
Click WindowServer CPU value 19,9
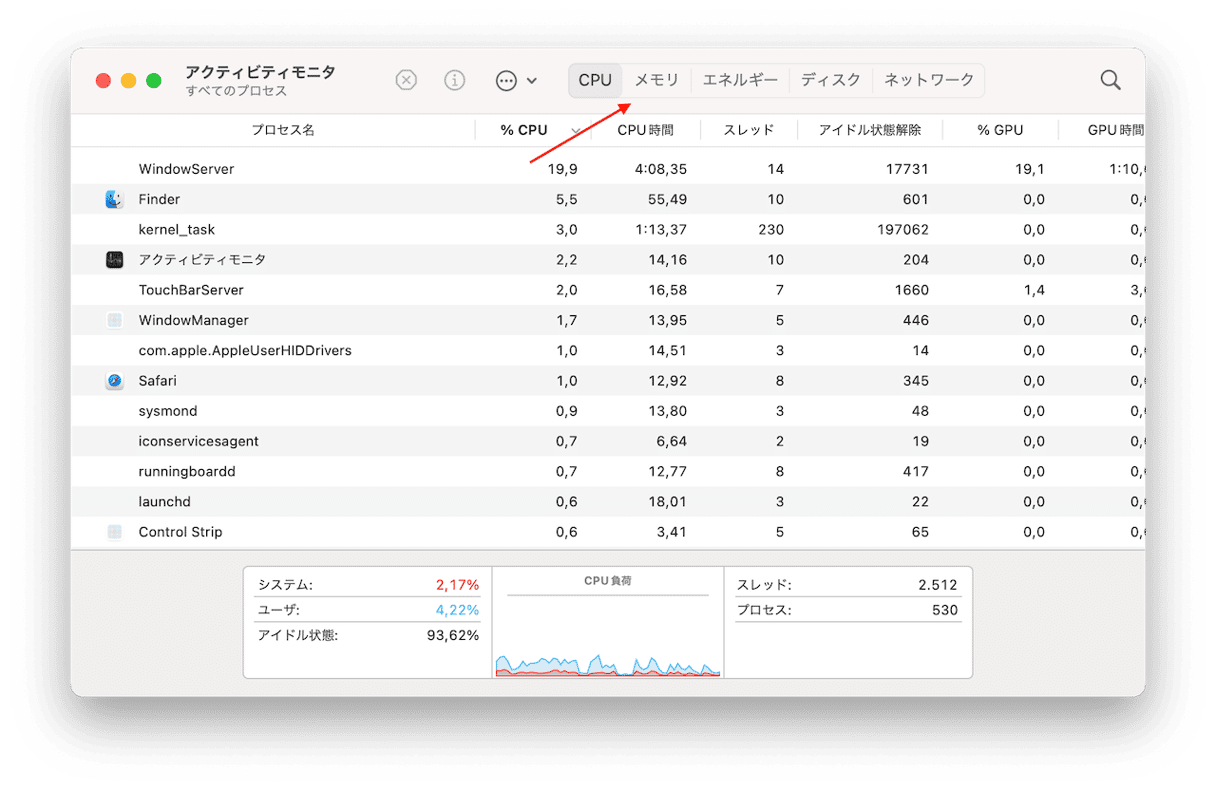(562, 169)
